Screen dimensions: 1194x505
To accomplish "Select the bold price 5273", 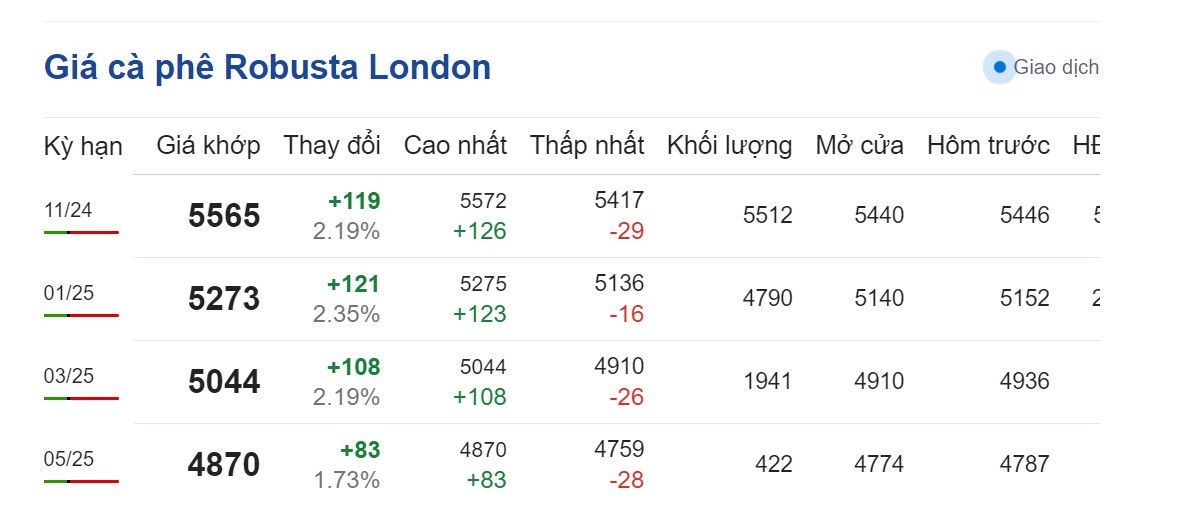I will coord(224,299).
